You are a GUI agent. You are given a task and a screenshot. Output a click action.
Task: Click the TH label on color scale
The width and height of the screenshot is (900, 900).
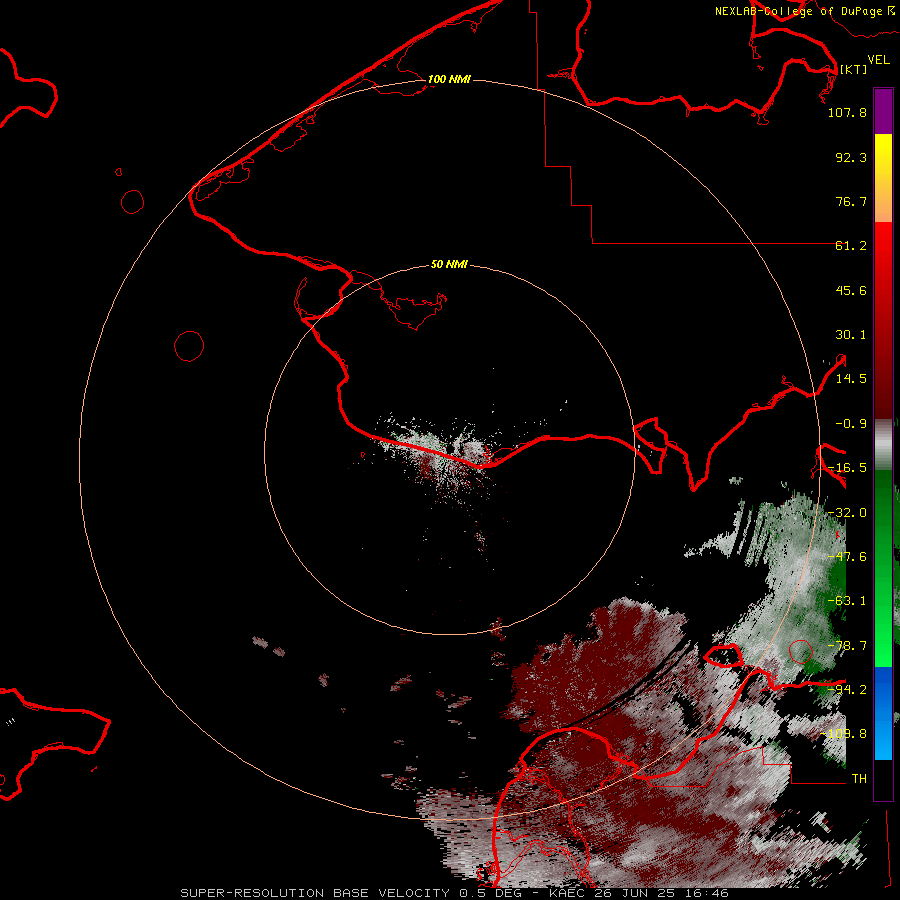coord(859,779)
